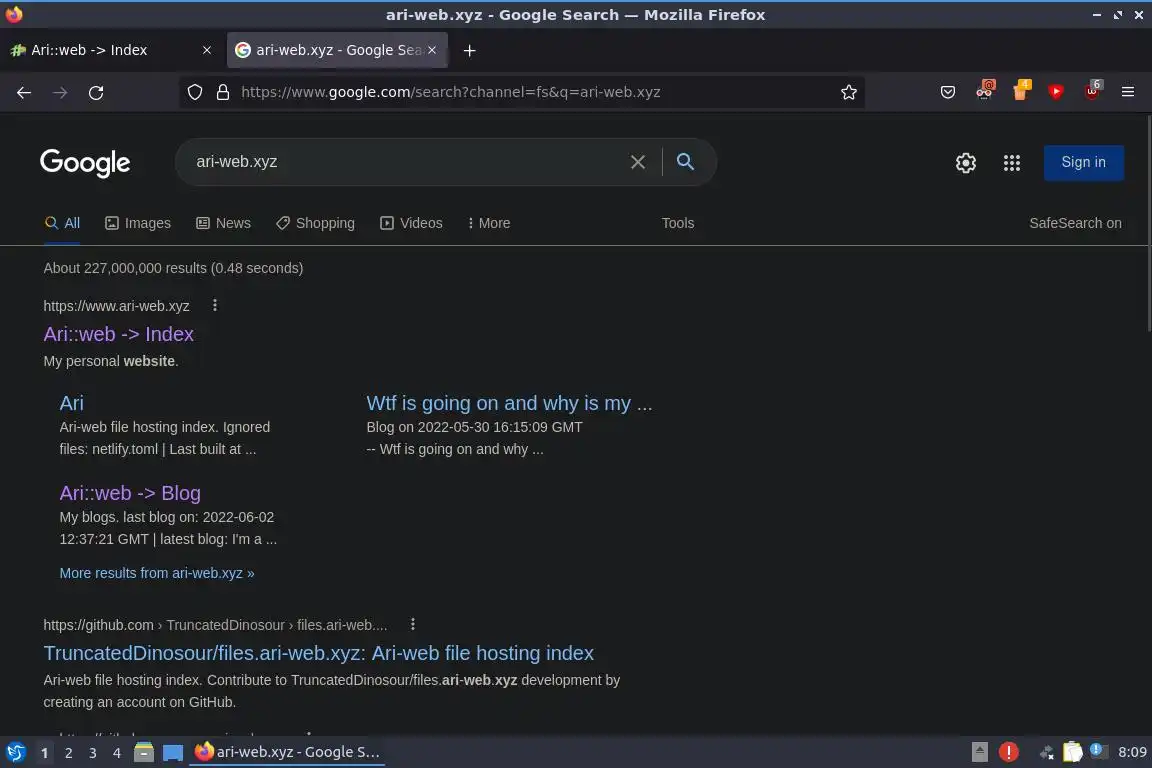Image resolution: width=1152 pixels, height=768 pixels.
Task: Open the extension with the @ badge
Action: [984, 90]
